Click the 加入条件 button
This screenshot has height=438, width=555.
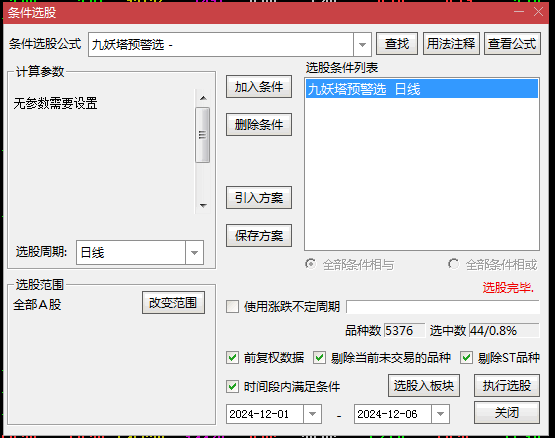(x=259, y=86)
